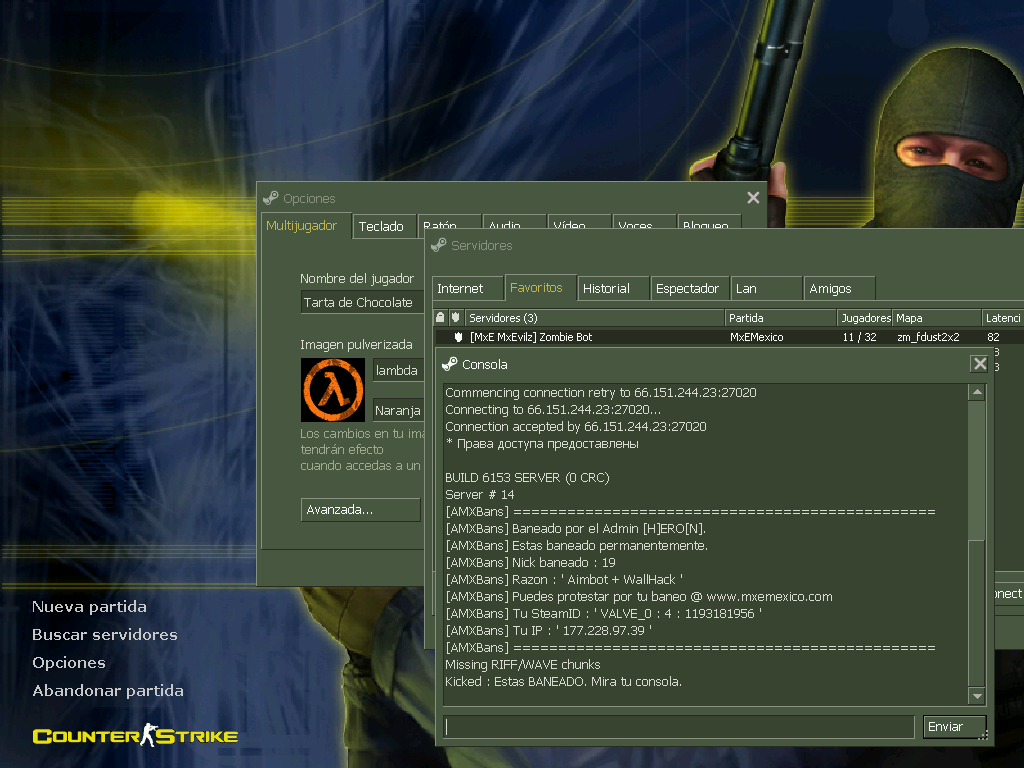Click the 'Kicked : Estas BANEADO' console line
Image resolution: width=1024 pixels, height=768 pixels.
pos(564,681)
